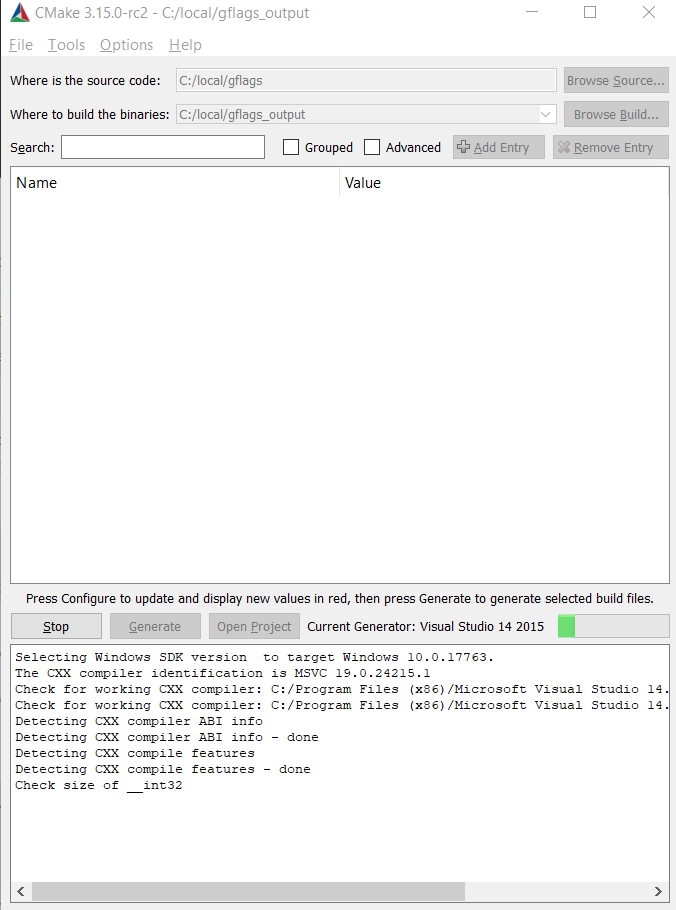Click the source code path field

pyautogui.click(x=366, y=81)
